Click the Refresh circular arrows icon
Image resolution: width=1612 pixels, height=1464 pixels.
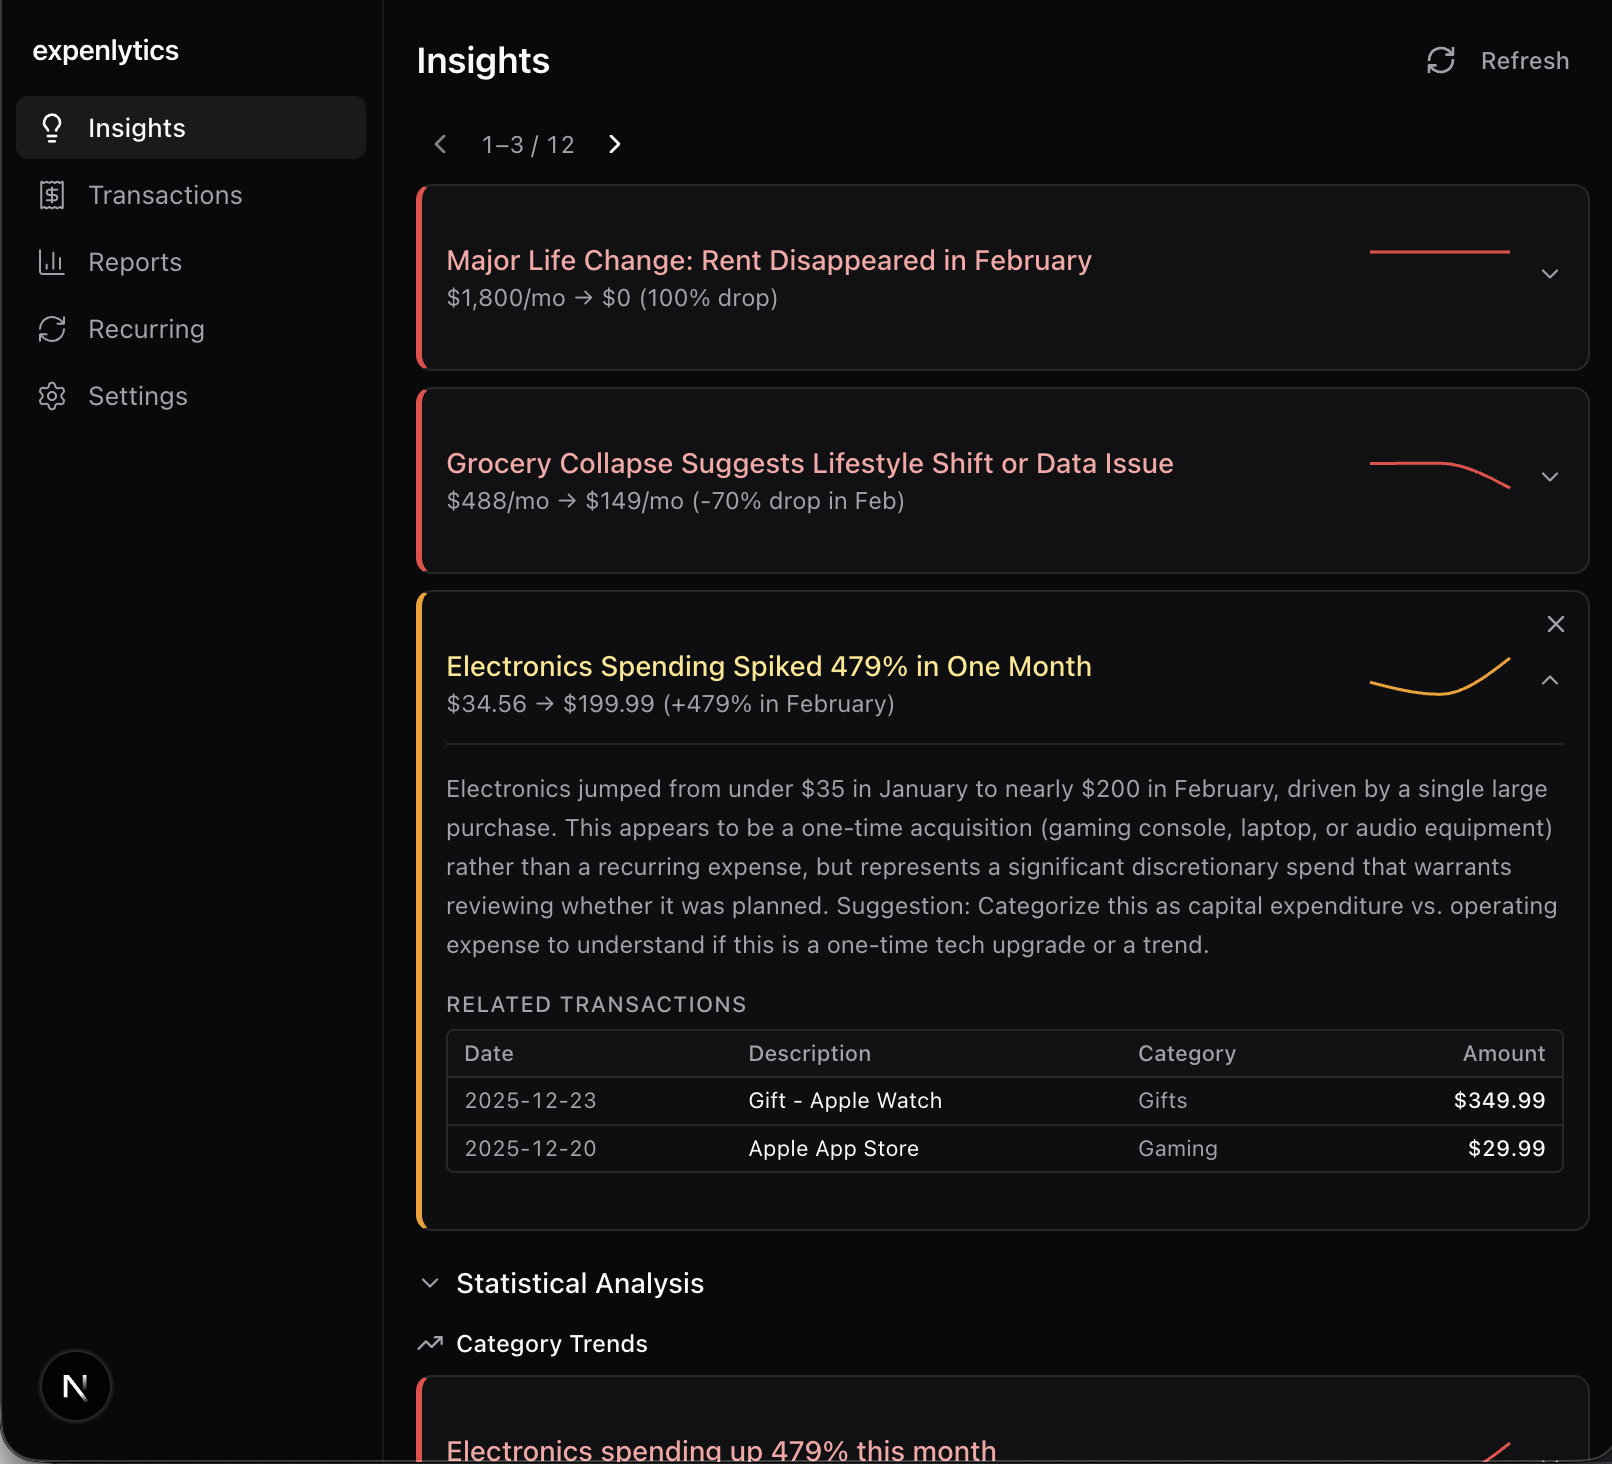pos(1440,60)
